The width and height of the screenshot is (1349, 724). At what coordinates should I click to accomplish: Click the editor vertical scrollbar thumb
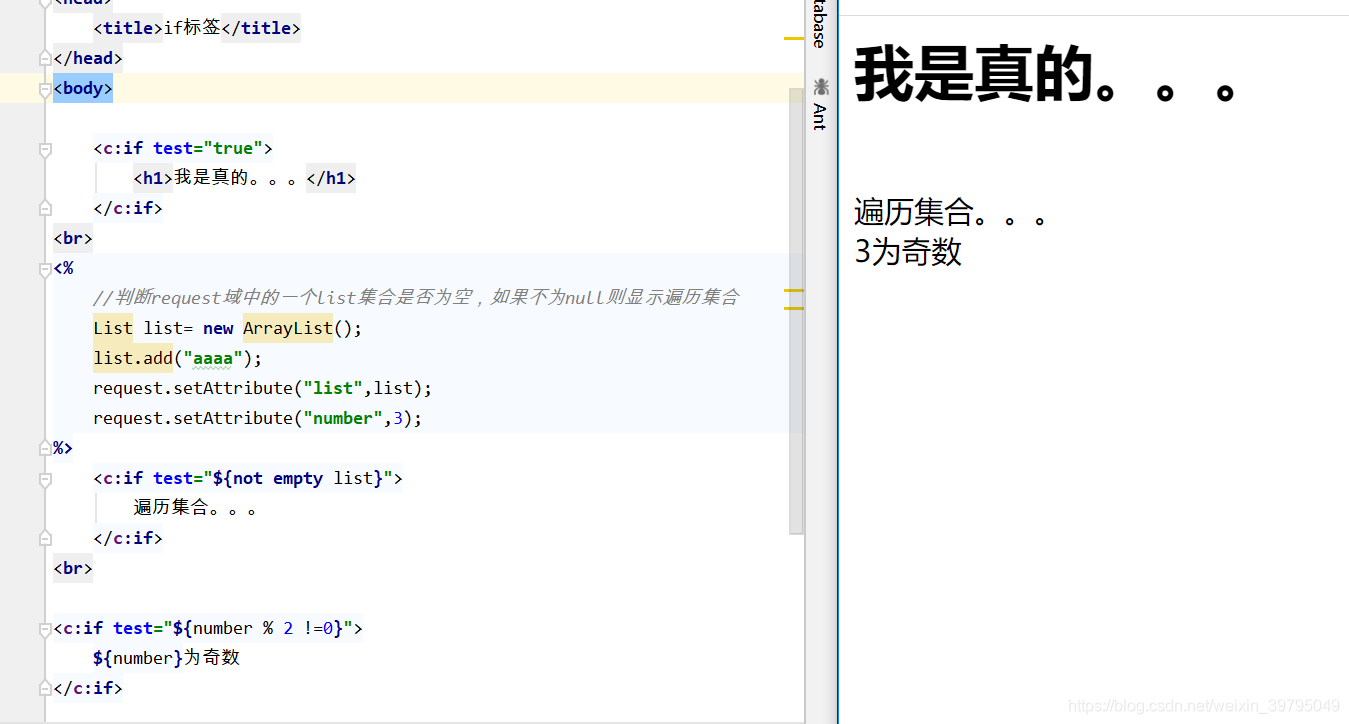click(x=796, y=311)
